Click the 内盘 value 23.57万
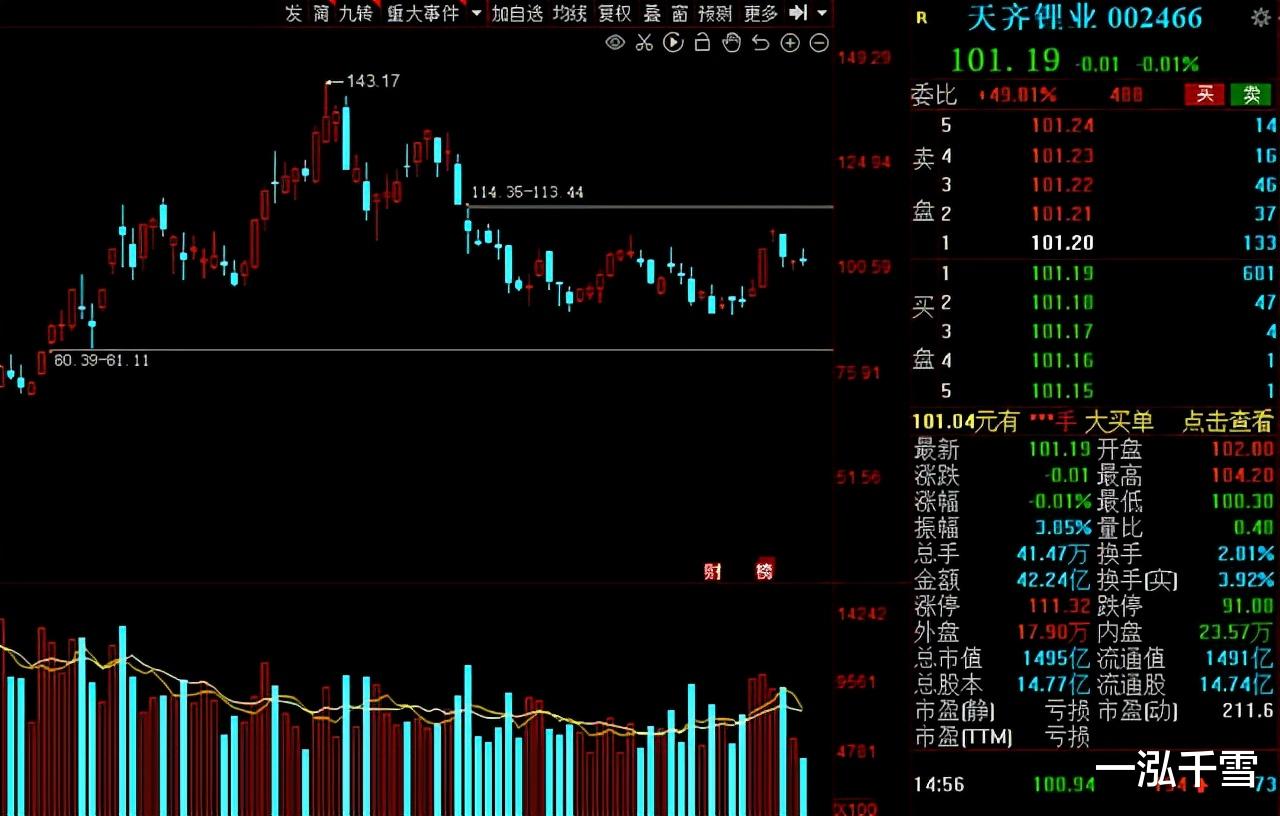This screenshot has height=816, width=1280. click(1236, 633)
